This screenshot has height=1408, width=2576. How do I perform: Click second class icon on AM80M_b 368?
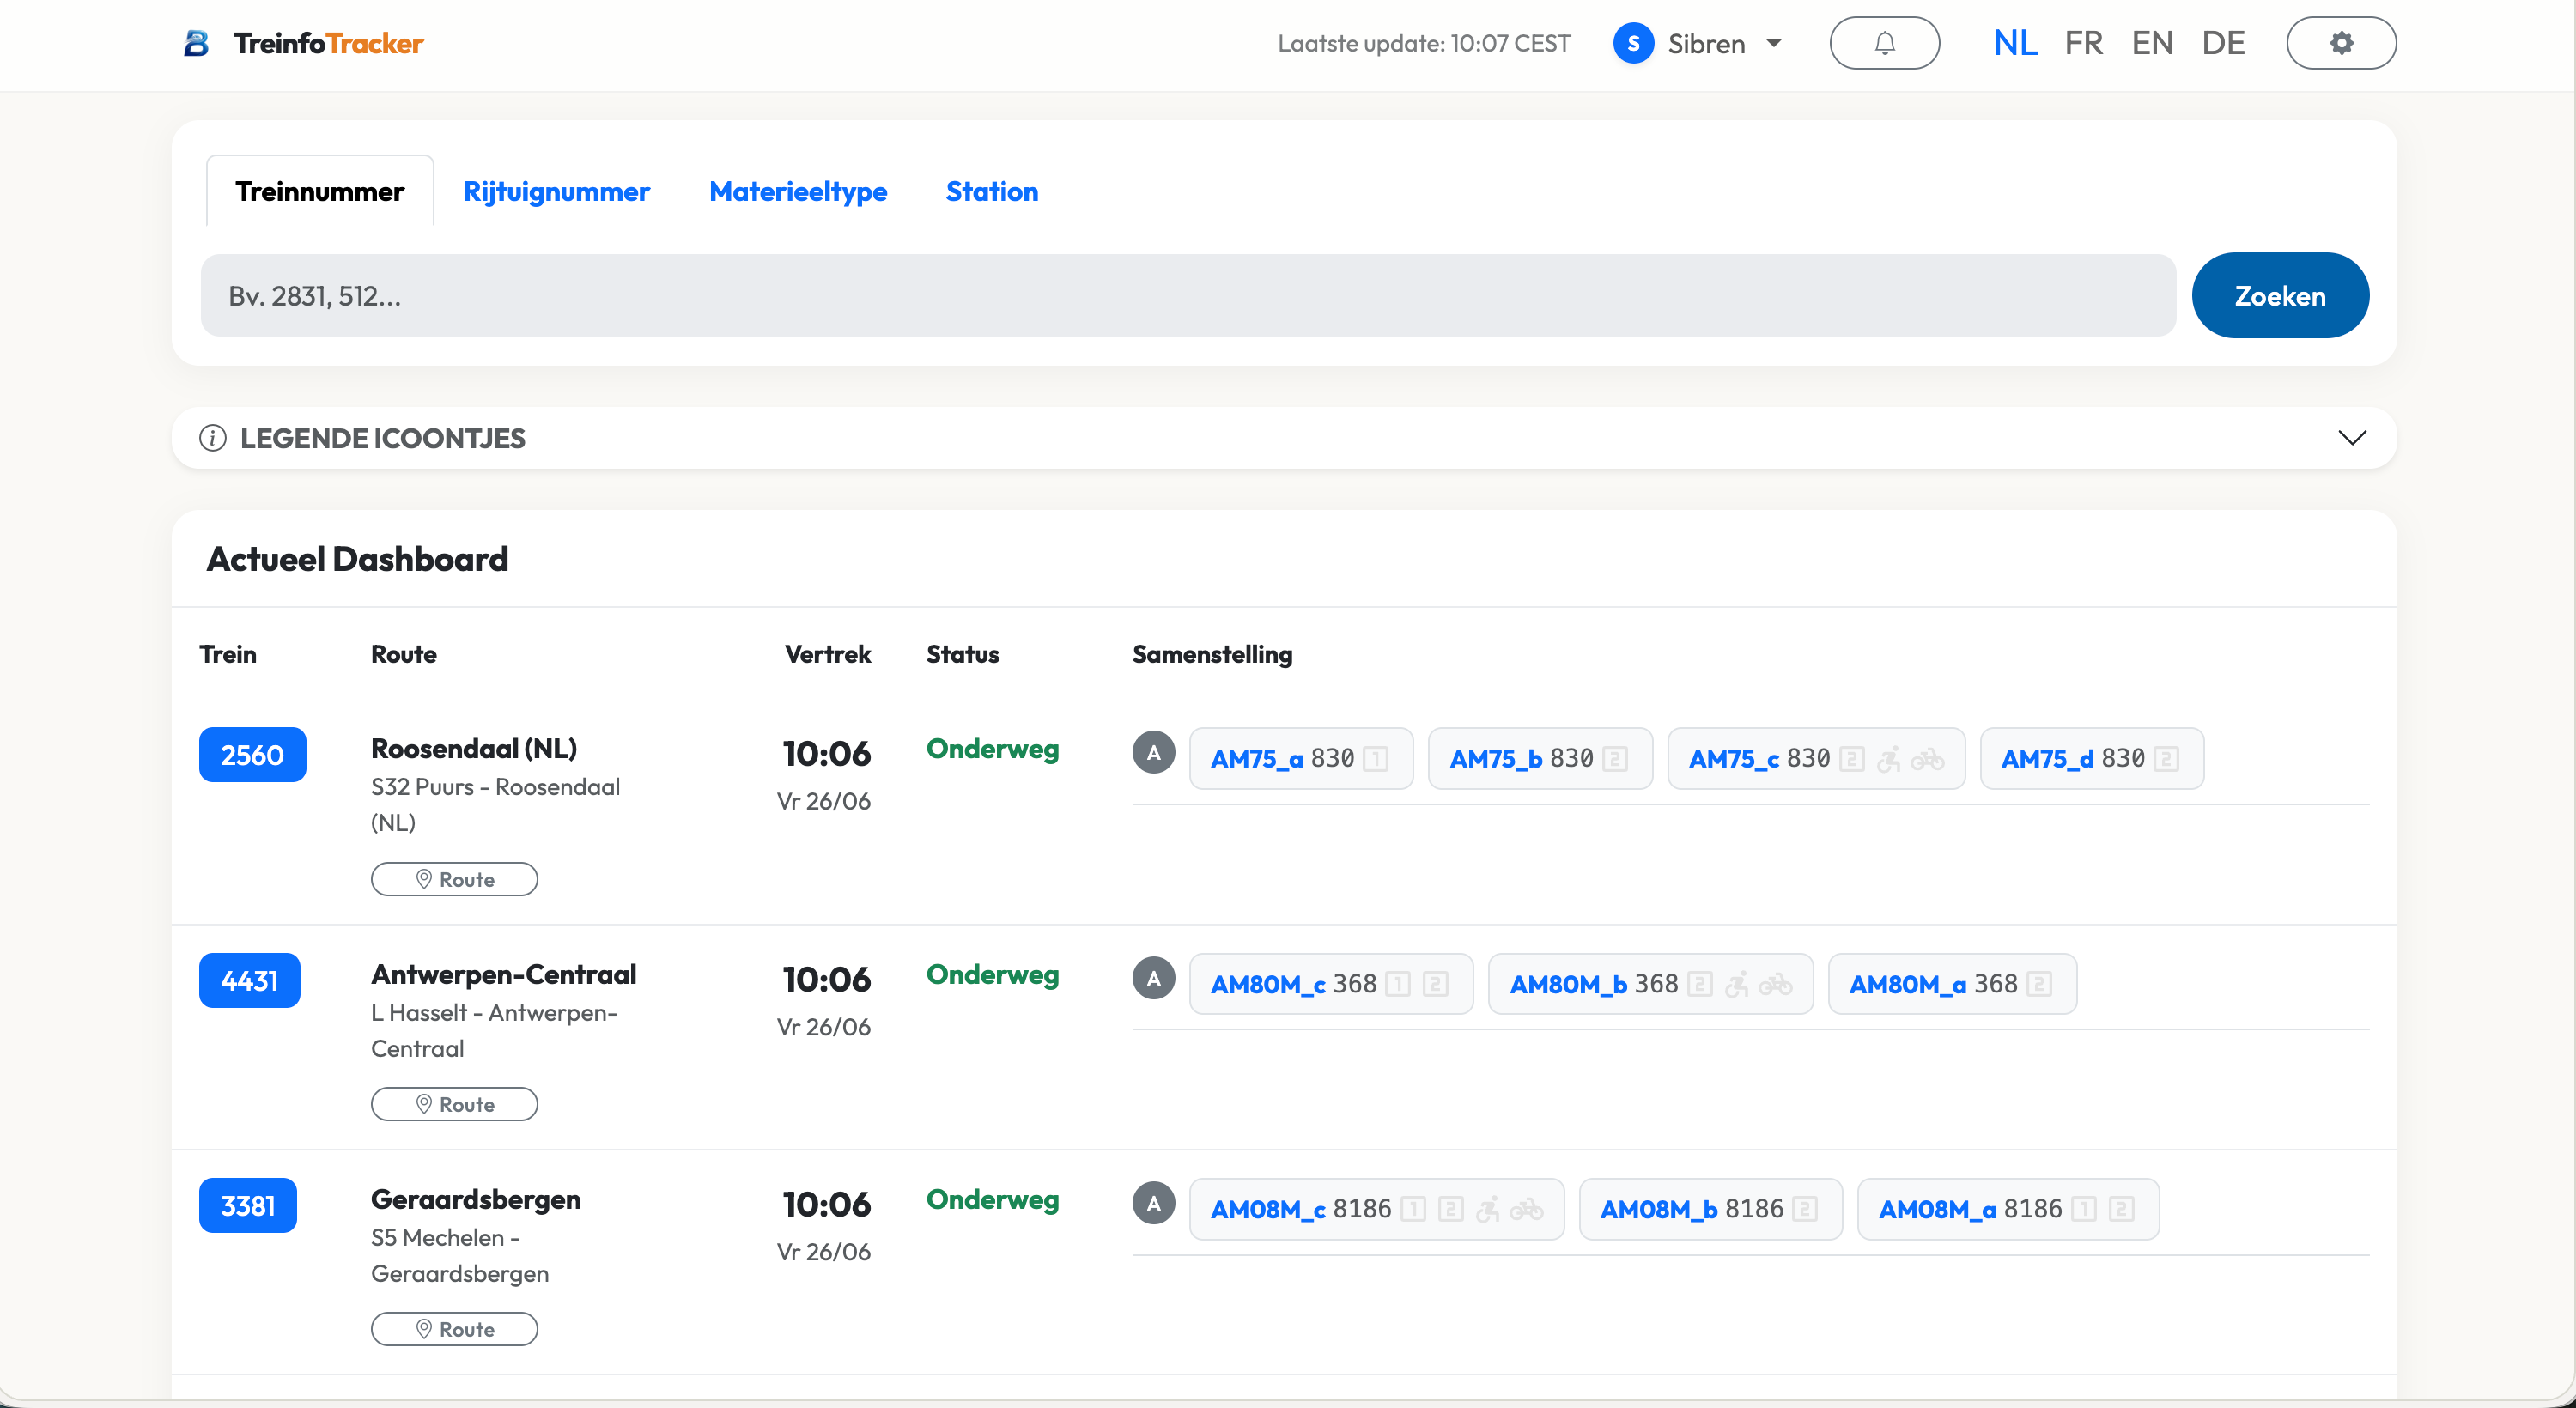1699,985
